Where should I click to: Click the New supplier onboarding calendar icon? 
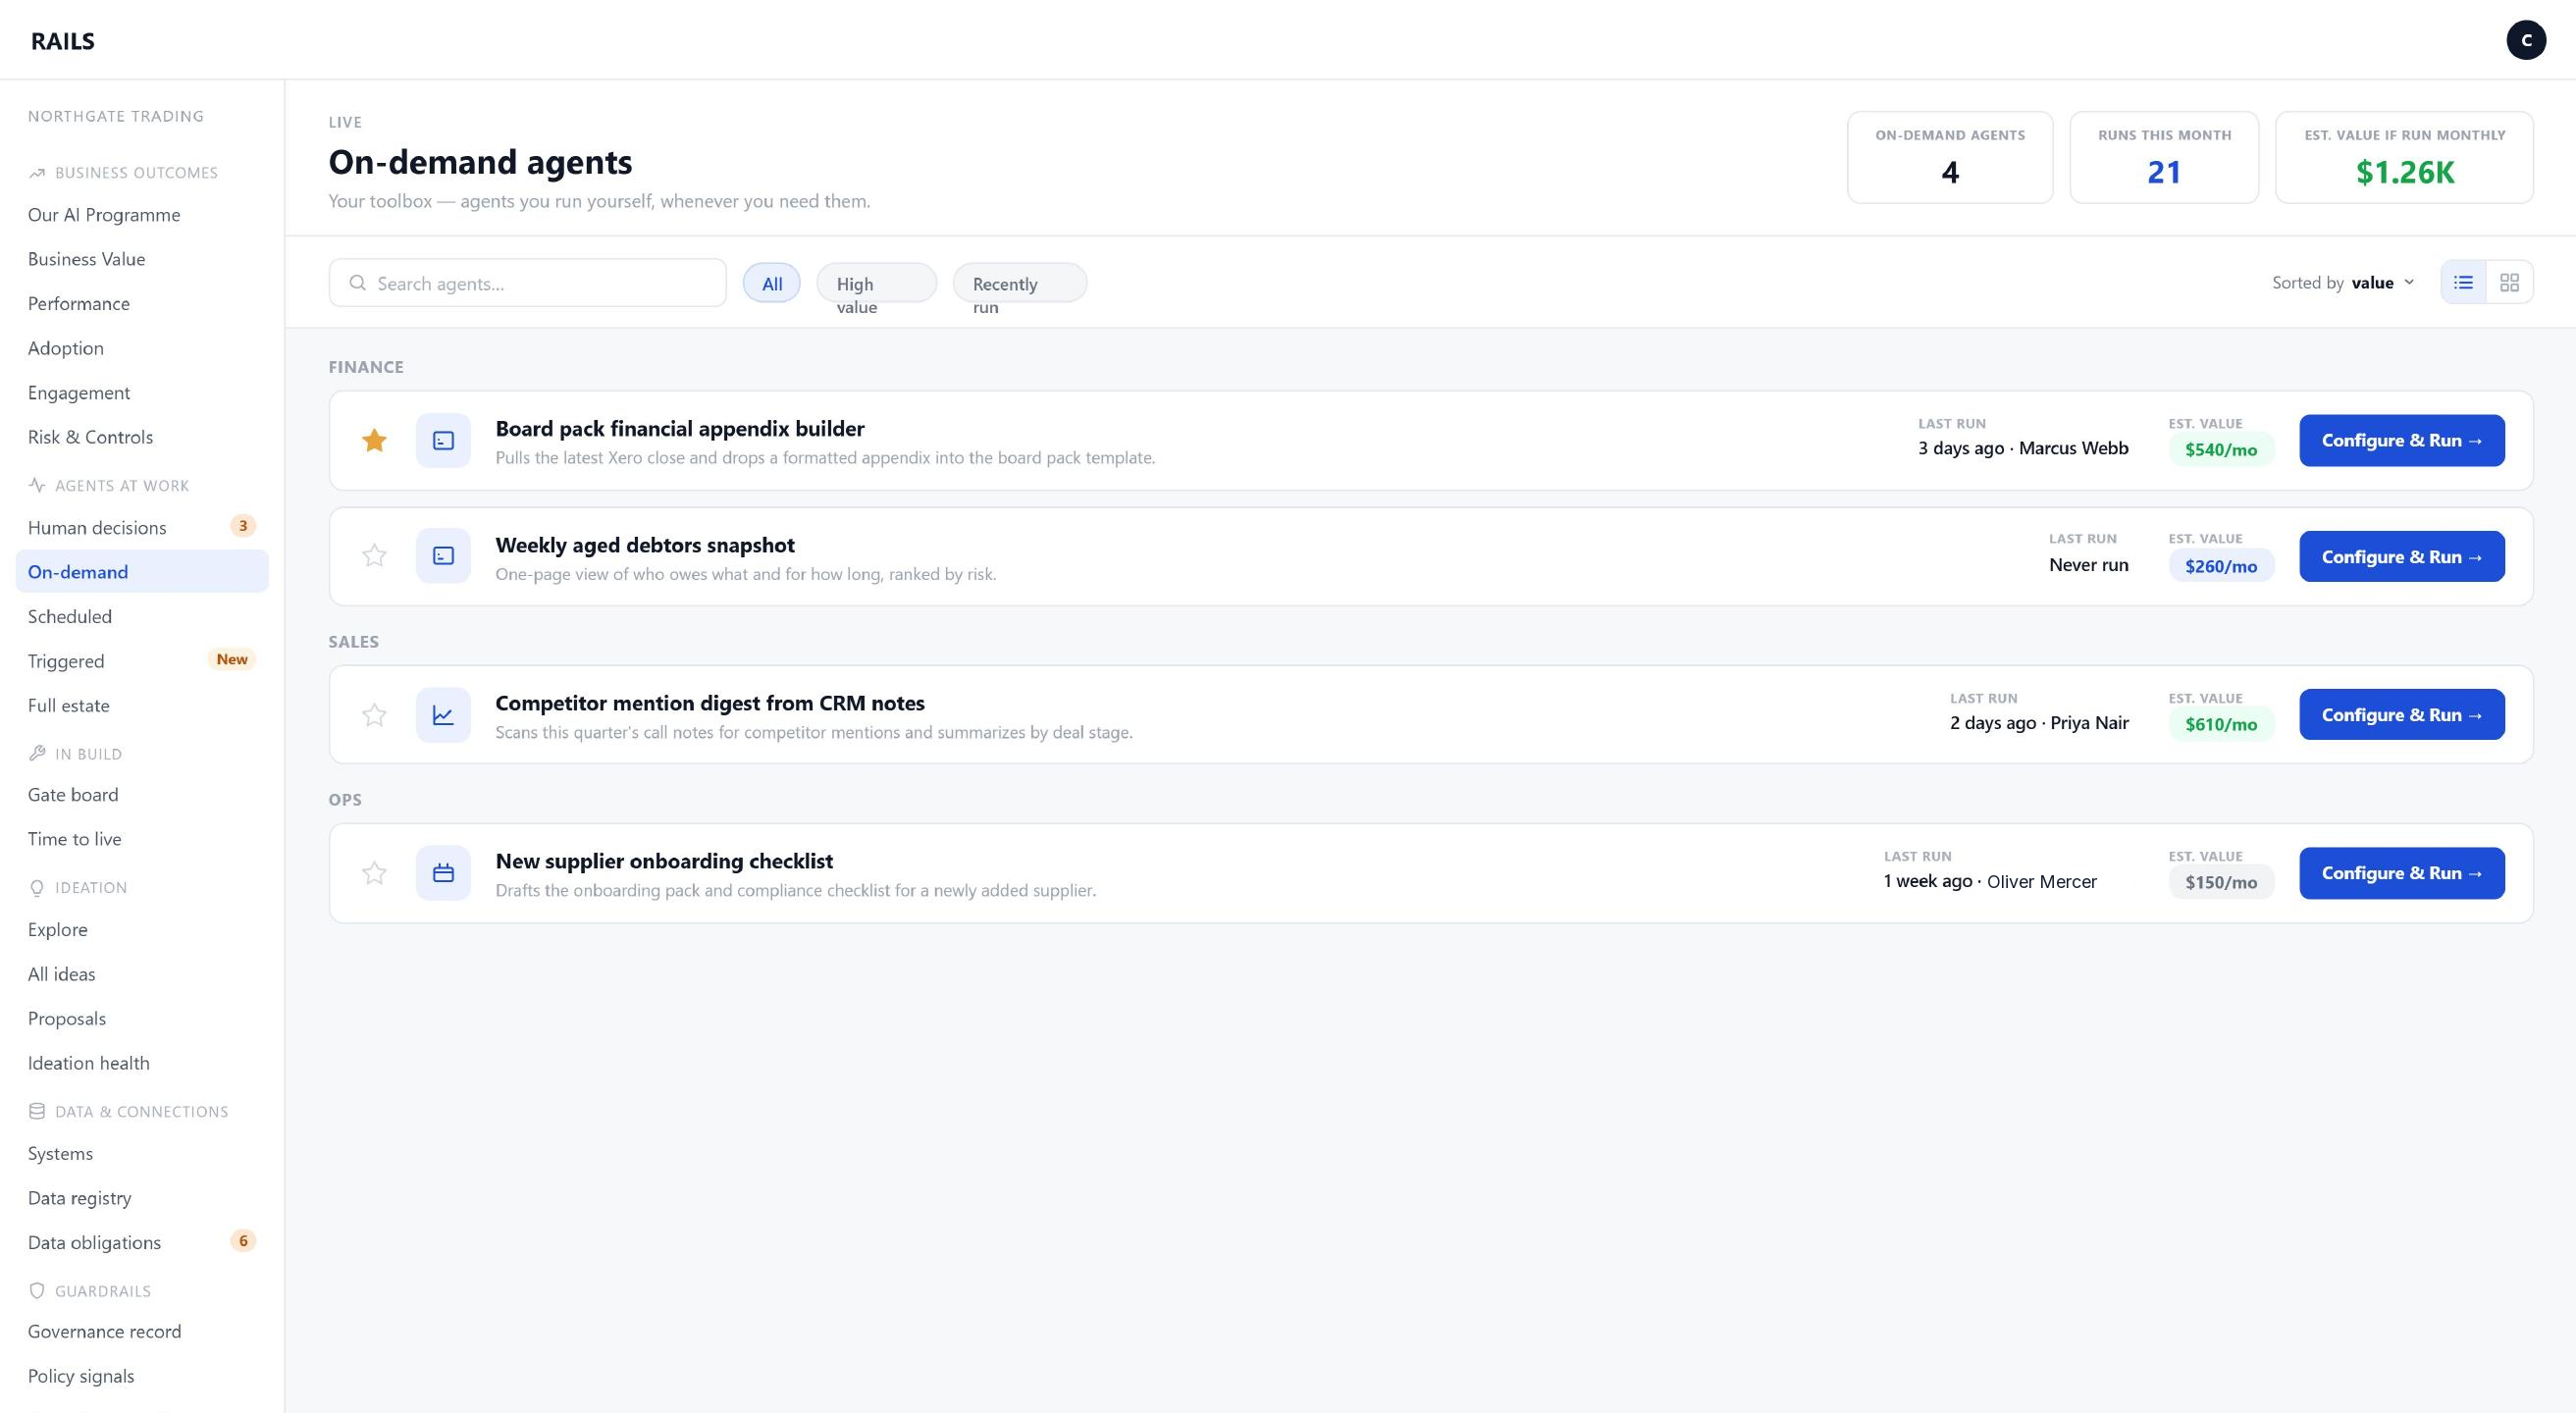point(443,873)
